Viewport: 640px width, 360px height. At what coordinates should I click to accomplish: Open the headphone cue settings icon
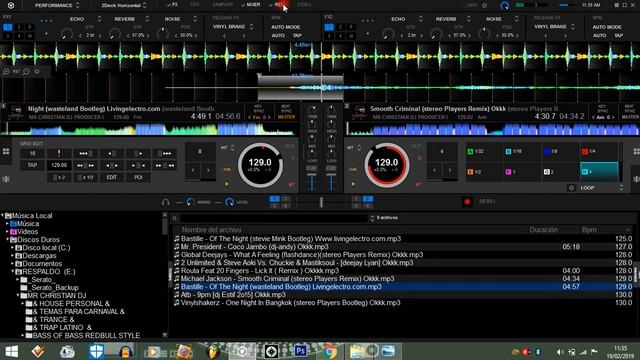tap(165, 202)
